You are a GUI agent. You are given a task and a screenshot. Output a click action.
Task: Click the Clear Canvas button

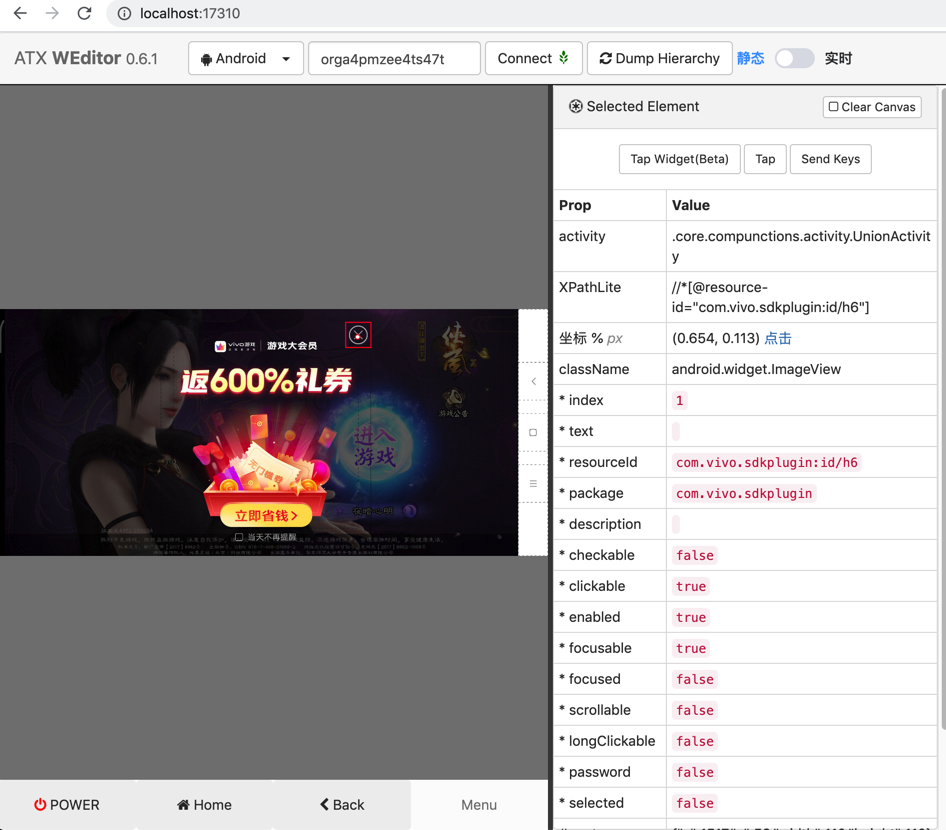tap(872, 107)
